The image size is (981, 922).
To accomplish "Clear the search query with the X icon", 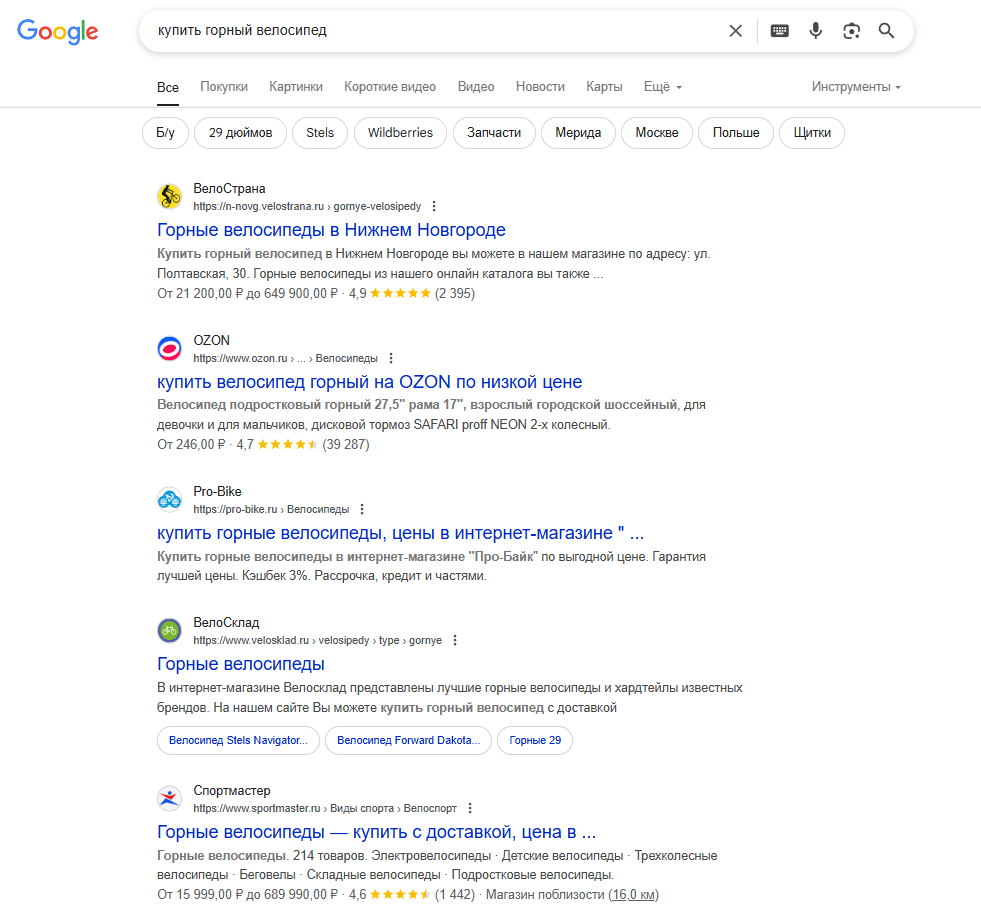I will [735, 31].
